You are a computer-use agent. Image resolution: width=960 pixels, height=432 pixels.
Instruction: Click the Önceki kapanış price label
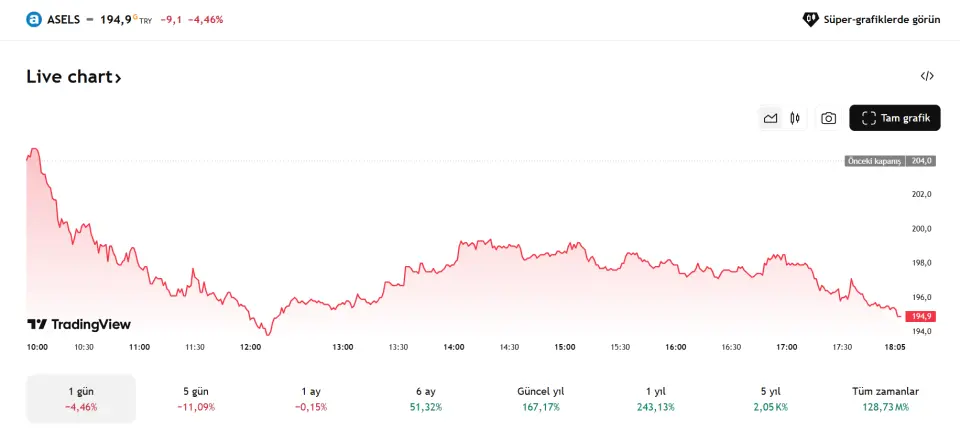[875, 160]
